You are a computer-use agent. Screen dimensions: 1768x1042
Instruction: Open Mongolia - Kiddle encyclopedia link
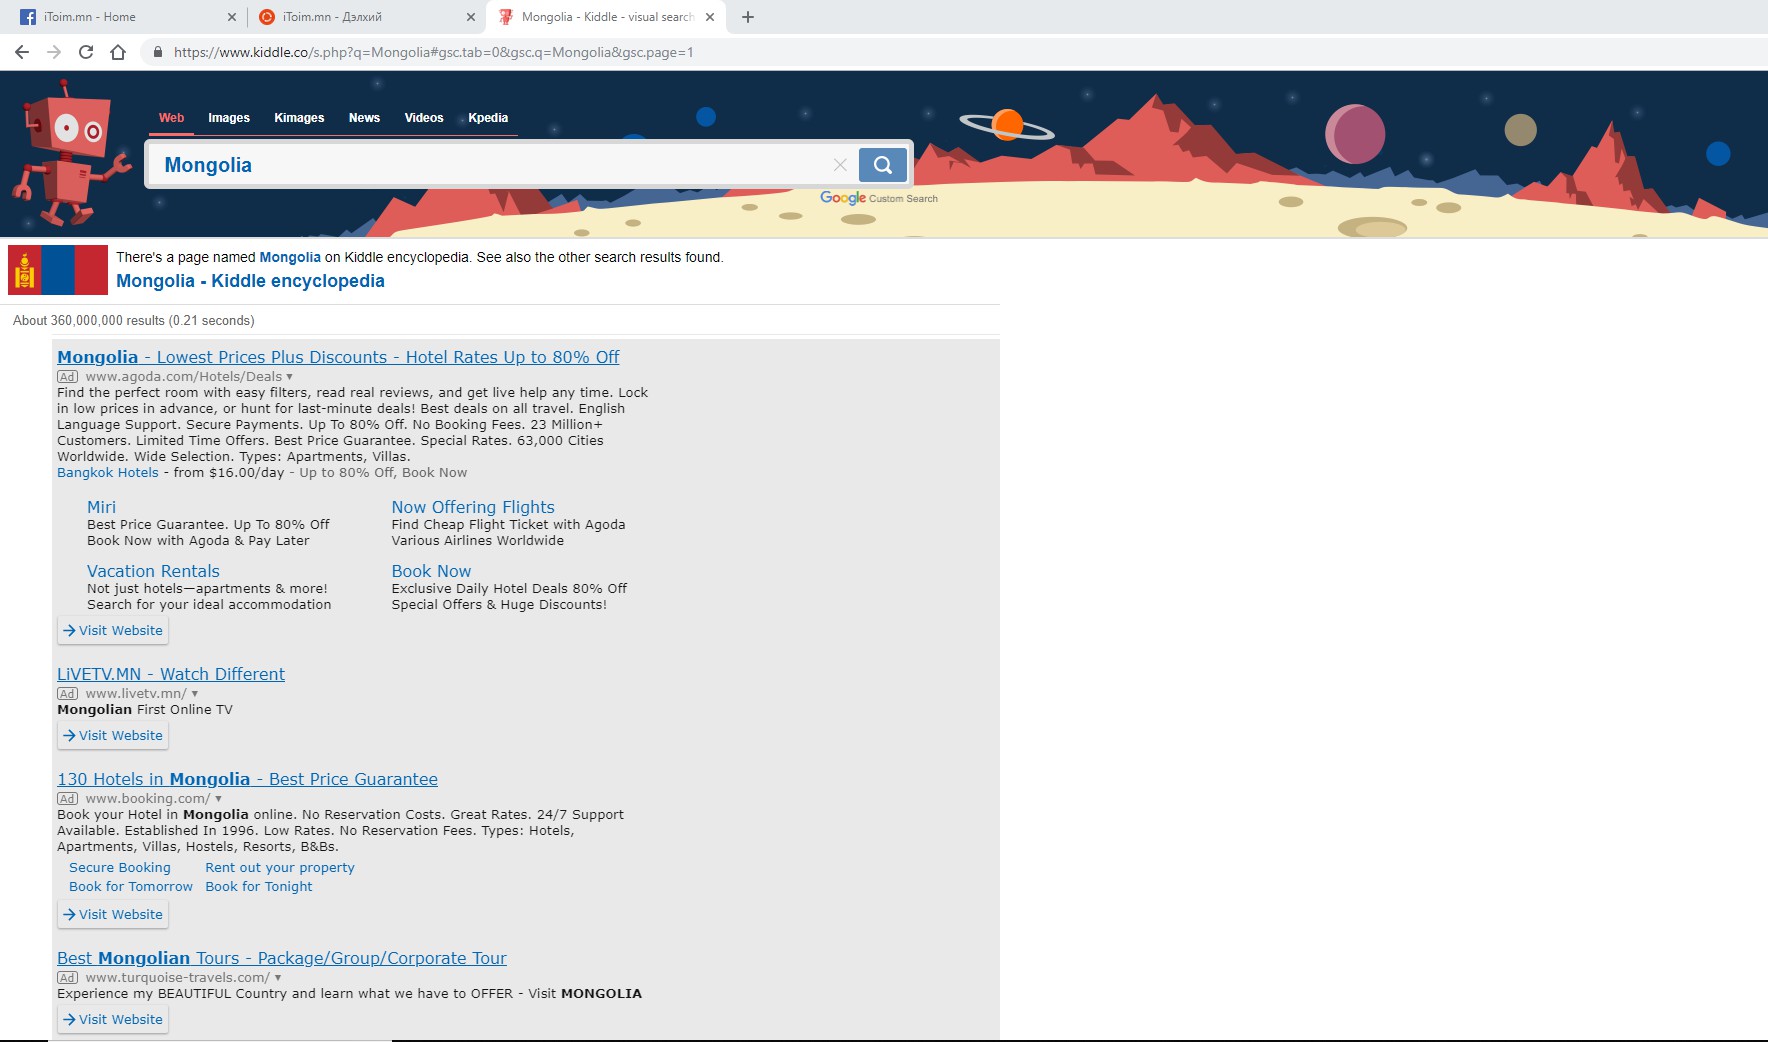250,281
